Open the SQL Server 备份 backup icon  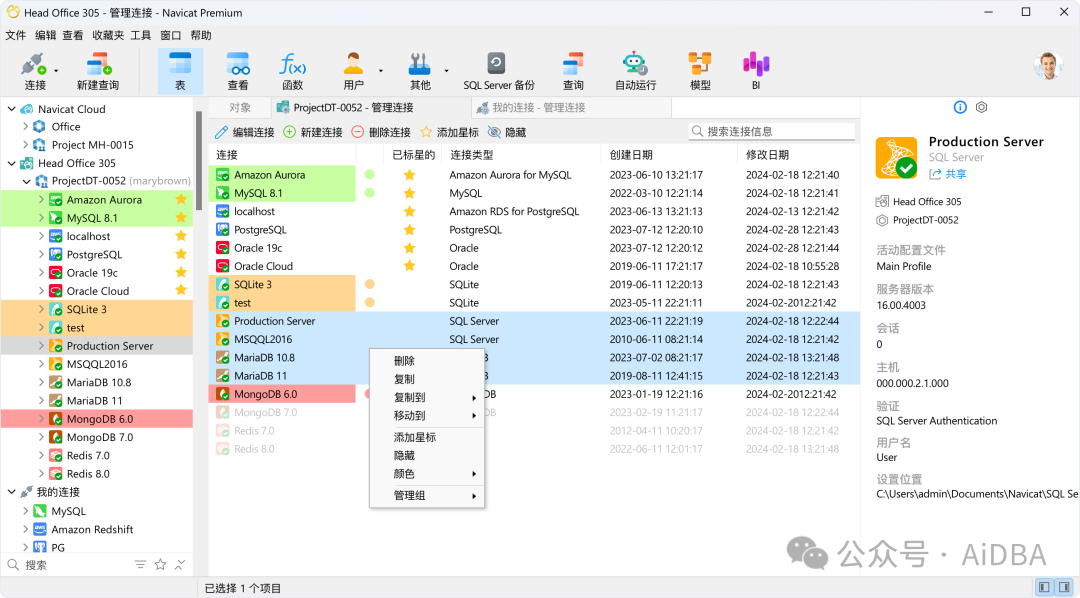point(497,63)
